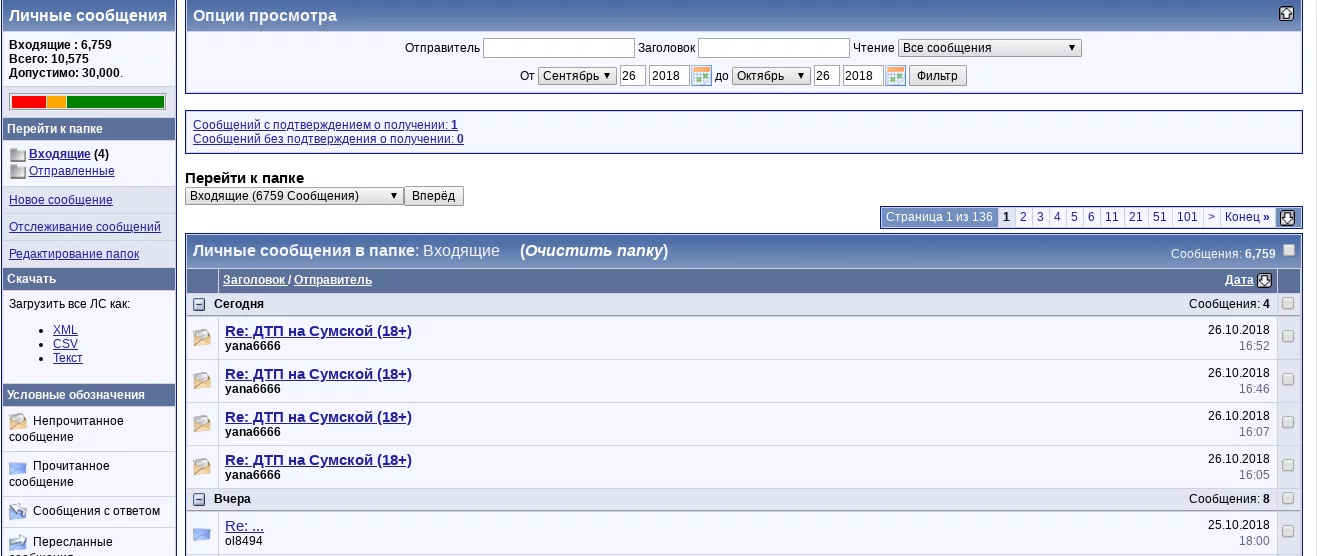Click unread envelope icon for 16:05 message

[202, 467]
